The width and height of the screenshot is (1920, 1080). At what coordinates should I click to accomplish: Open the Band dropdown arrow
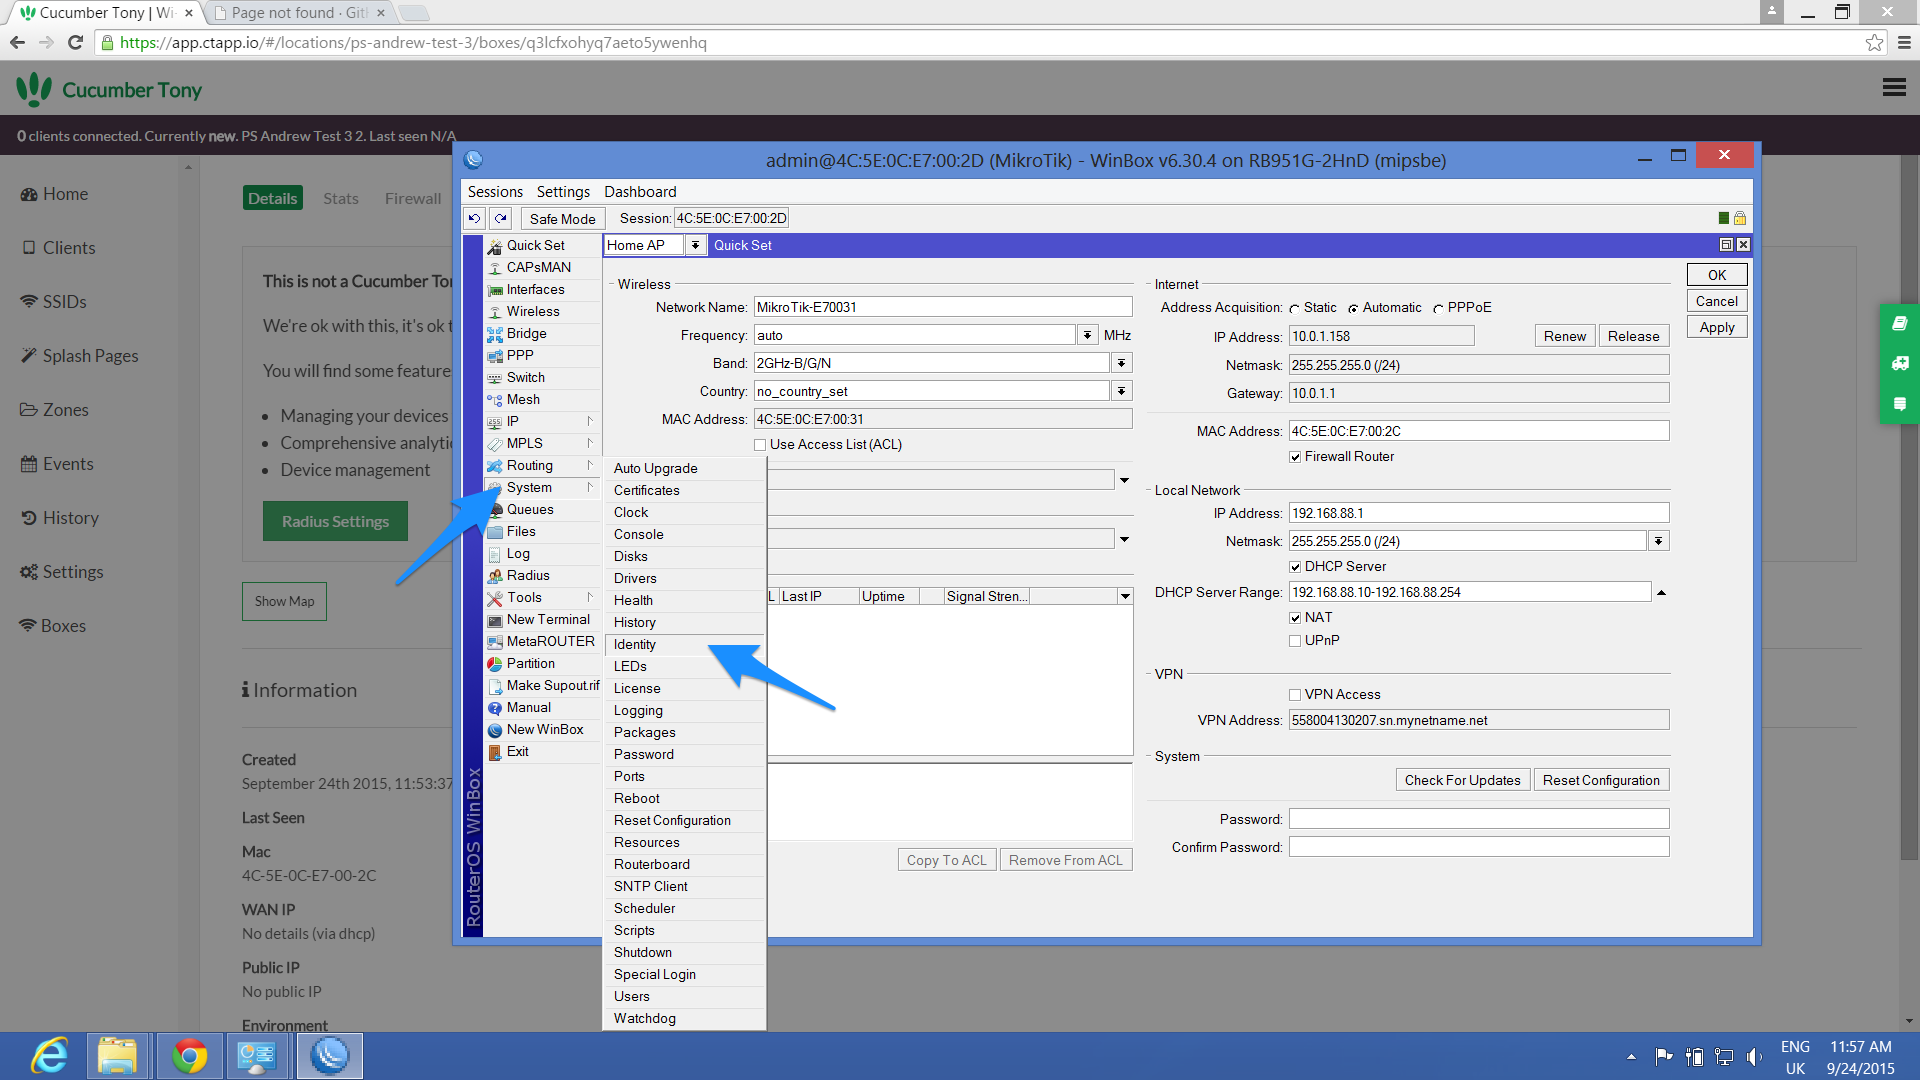pos(1121,363)
